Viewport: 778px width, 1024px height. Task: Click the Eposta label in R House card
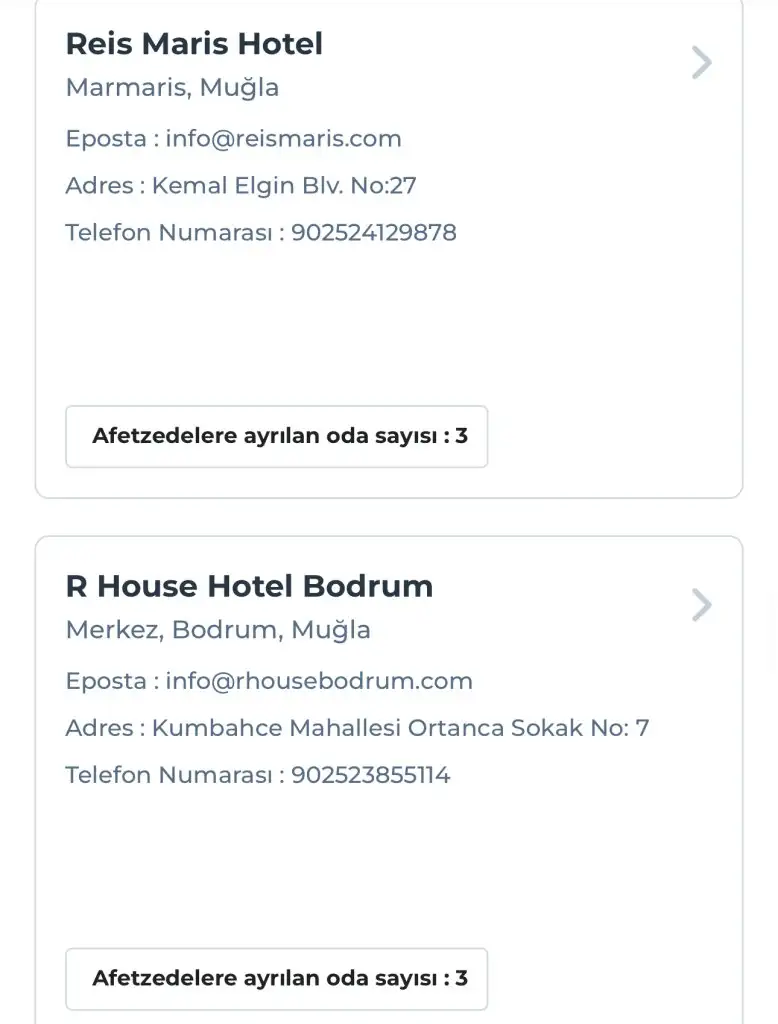tap(106, 681)
